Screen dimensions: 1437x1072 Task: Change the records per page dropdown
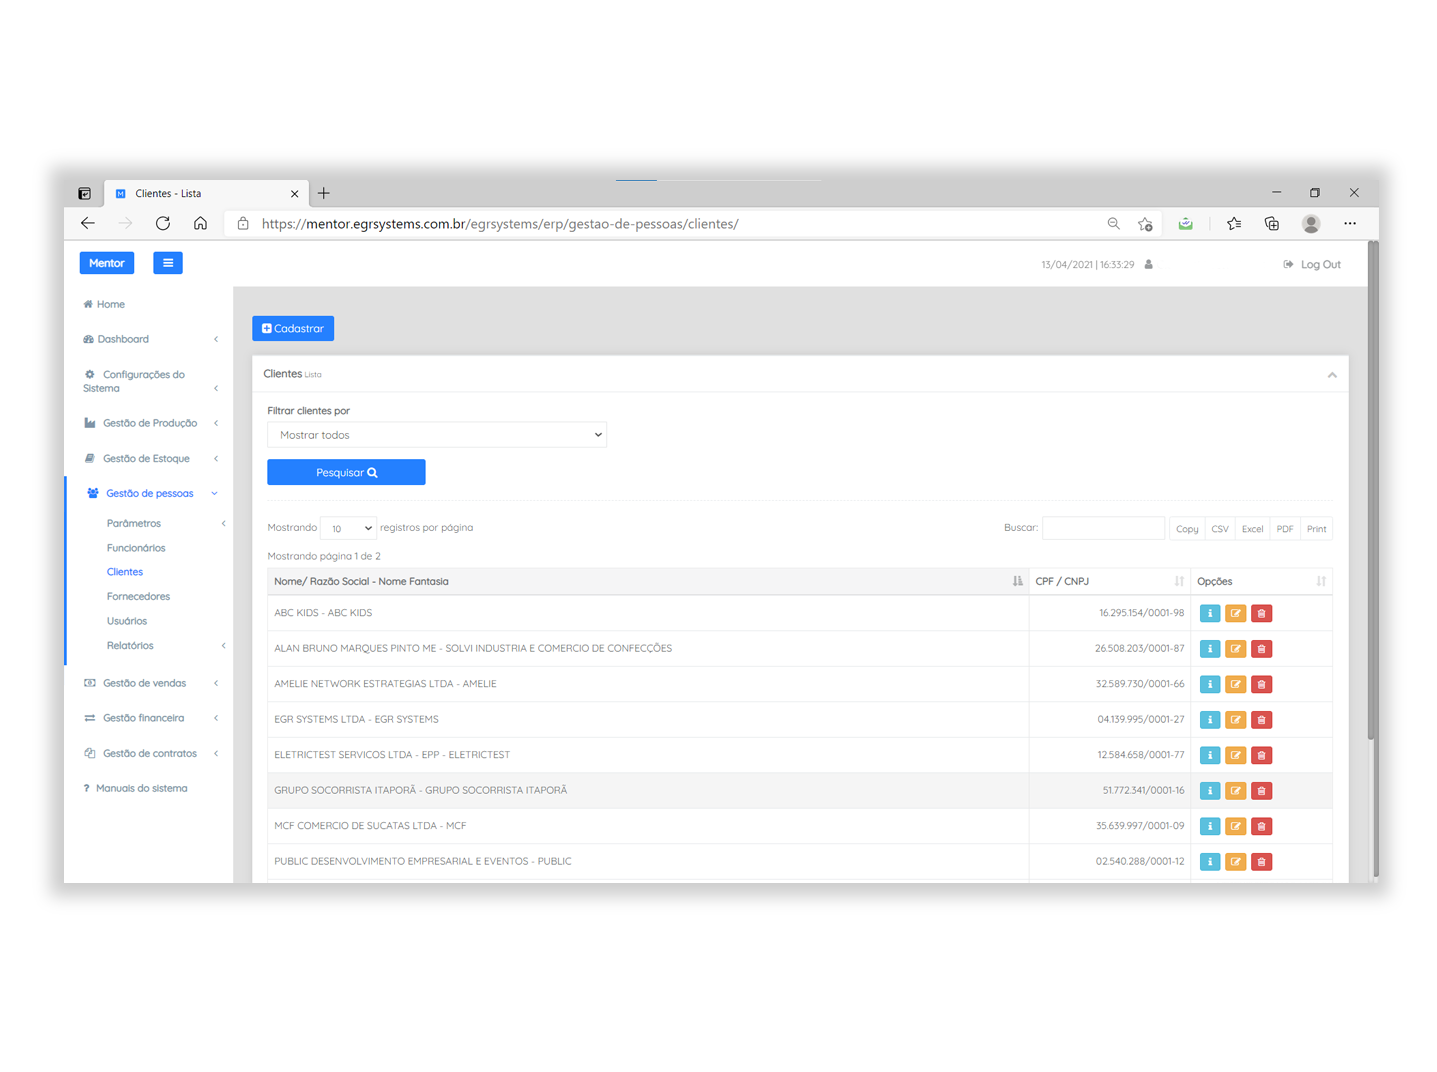coord(348,528)
